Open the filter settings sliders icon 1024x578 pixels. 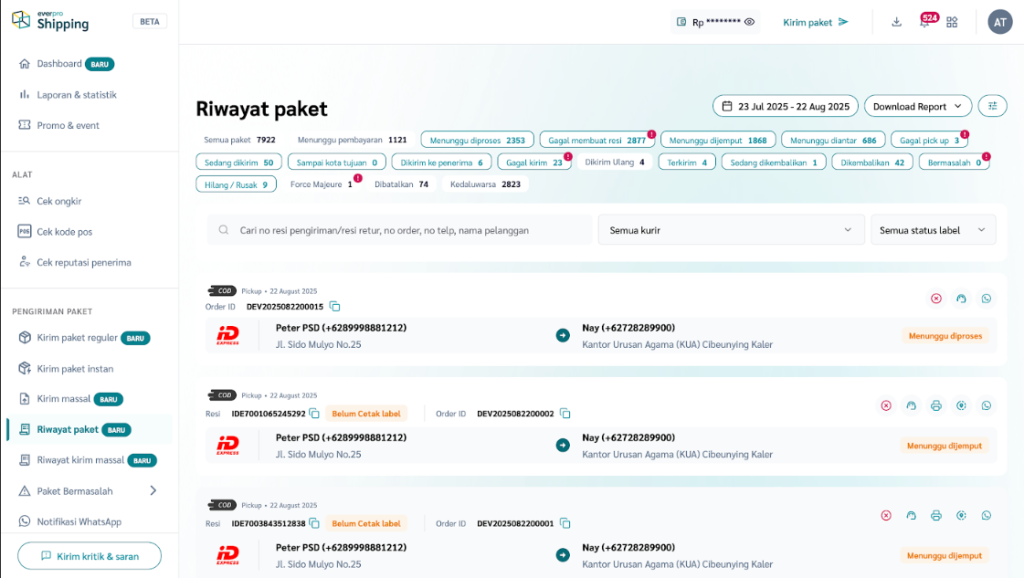[992, 106]
